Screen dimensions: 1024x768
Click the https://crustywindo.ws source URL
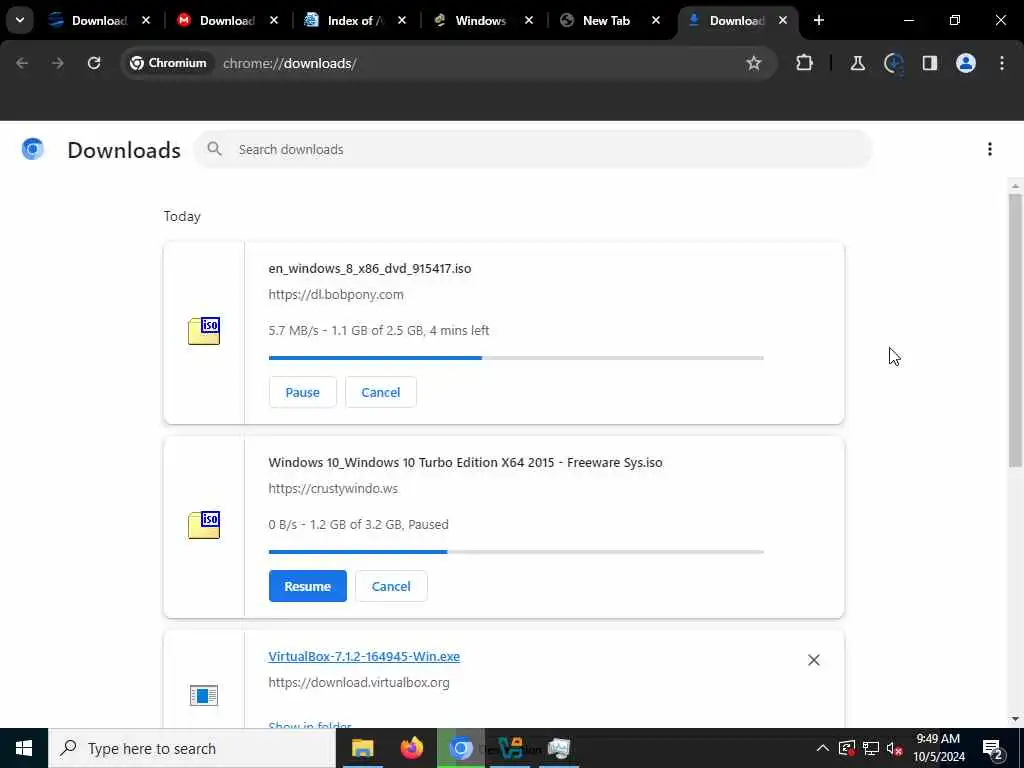pyautogui.click(x=333, y=488)
